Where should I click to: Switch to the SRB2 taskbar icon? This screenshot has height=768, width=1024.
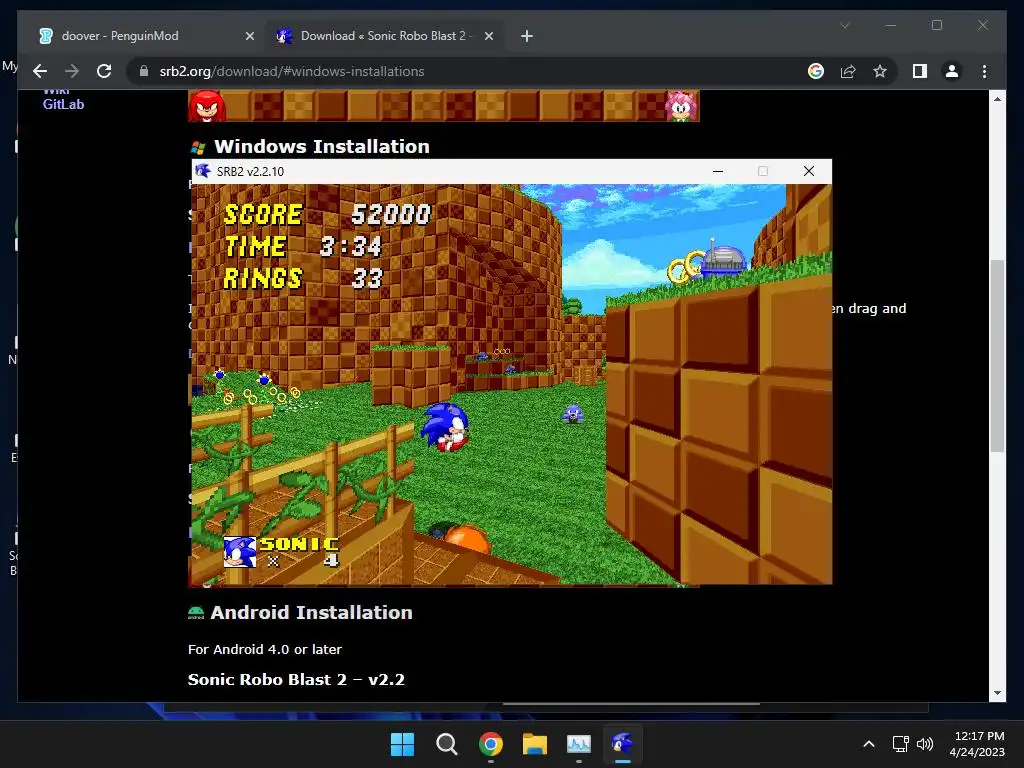622,744
